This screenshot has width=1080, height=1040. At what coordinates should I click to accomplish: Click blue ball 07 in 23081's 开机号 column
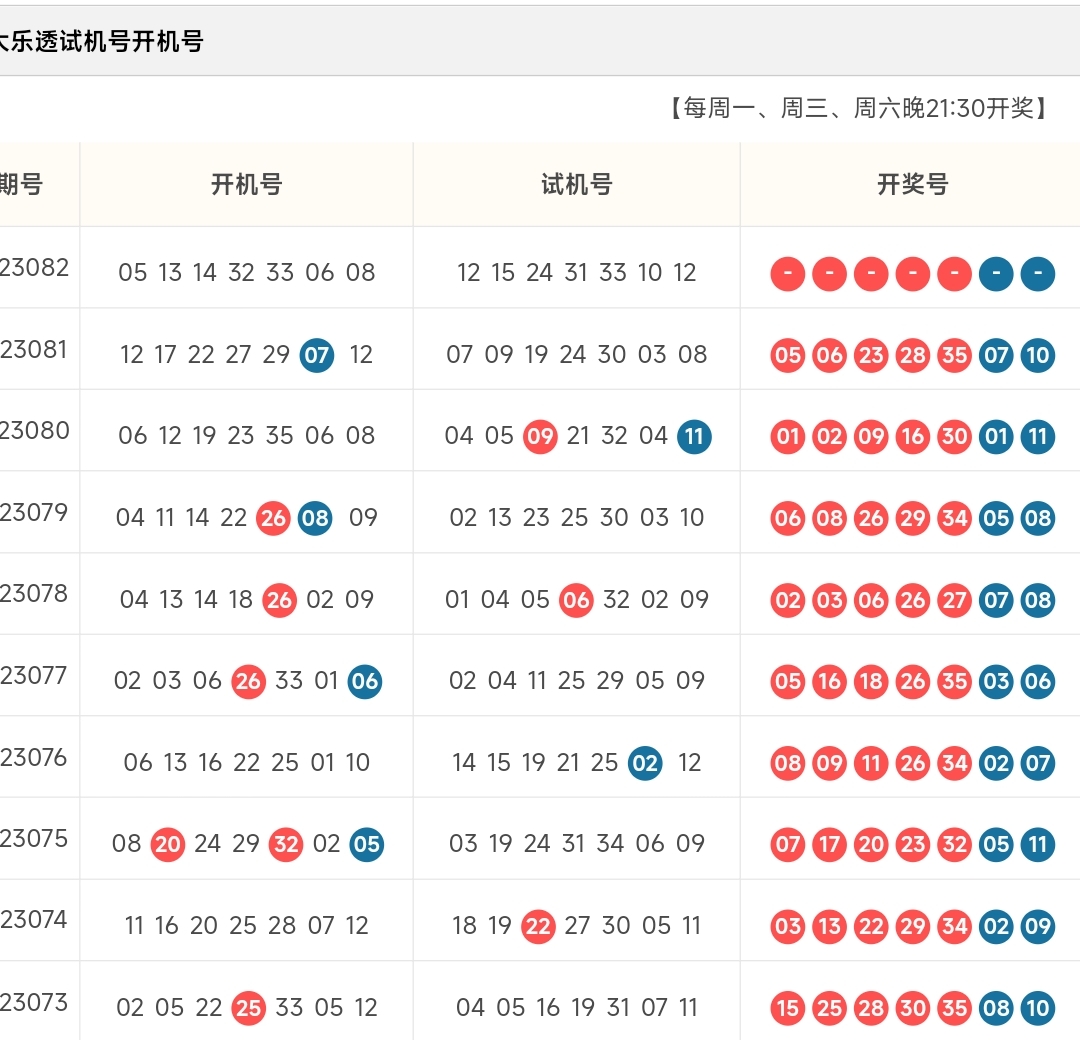(x=317, y=355)
